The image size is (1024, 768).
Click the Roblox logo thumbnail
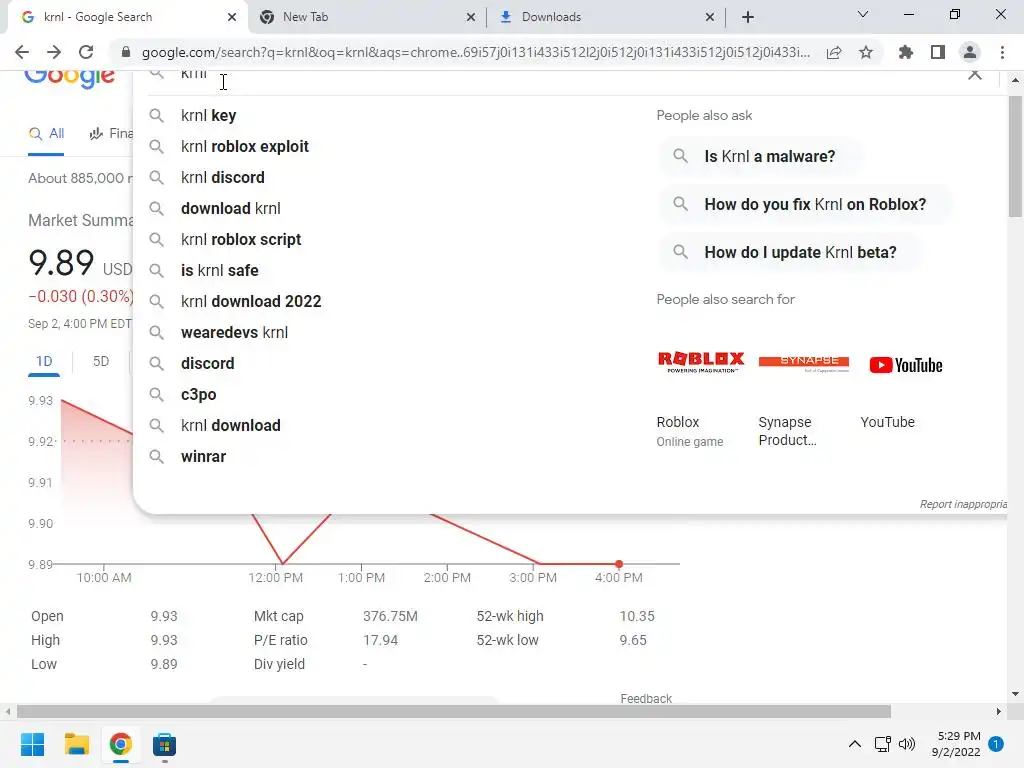[x=701, y=362]
